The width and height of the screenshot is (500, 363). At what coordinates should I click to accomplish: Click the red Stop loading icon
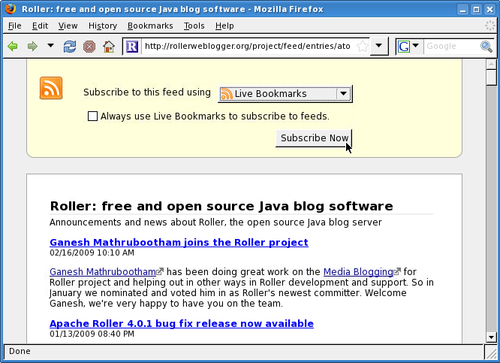(x=89, y=46)
